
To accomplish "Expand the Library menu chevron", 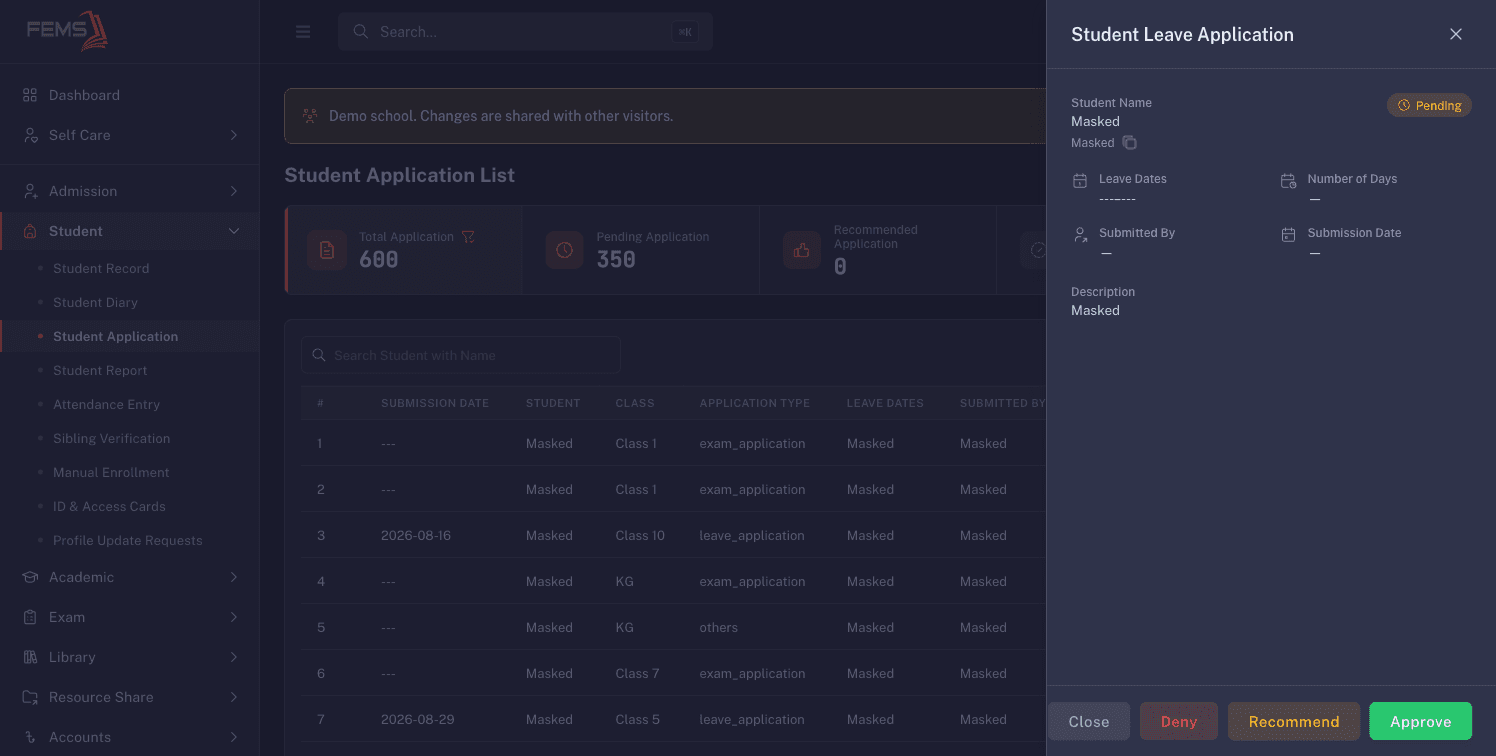I will pyautogui.click(x=234, y=657).
